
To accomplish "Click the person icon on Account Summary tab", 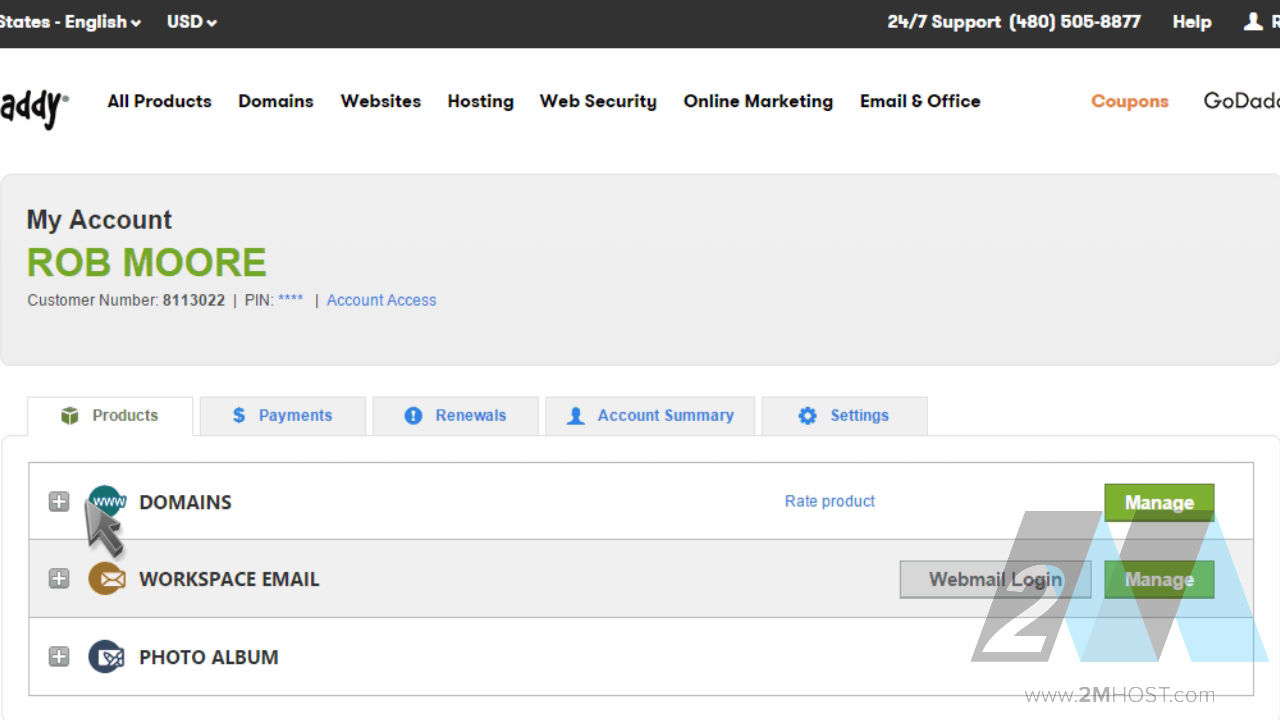I will pyautogui.click(x=575, y=416).
